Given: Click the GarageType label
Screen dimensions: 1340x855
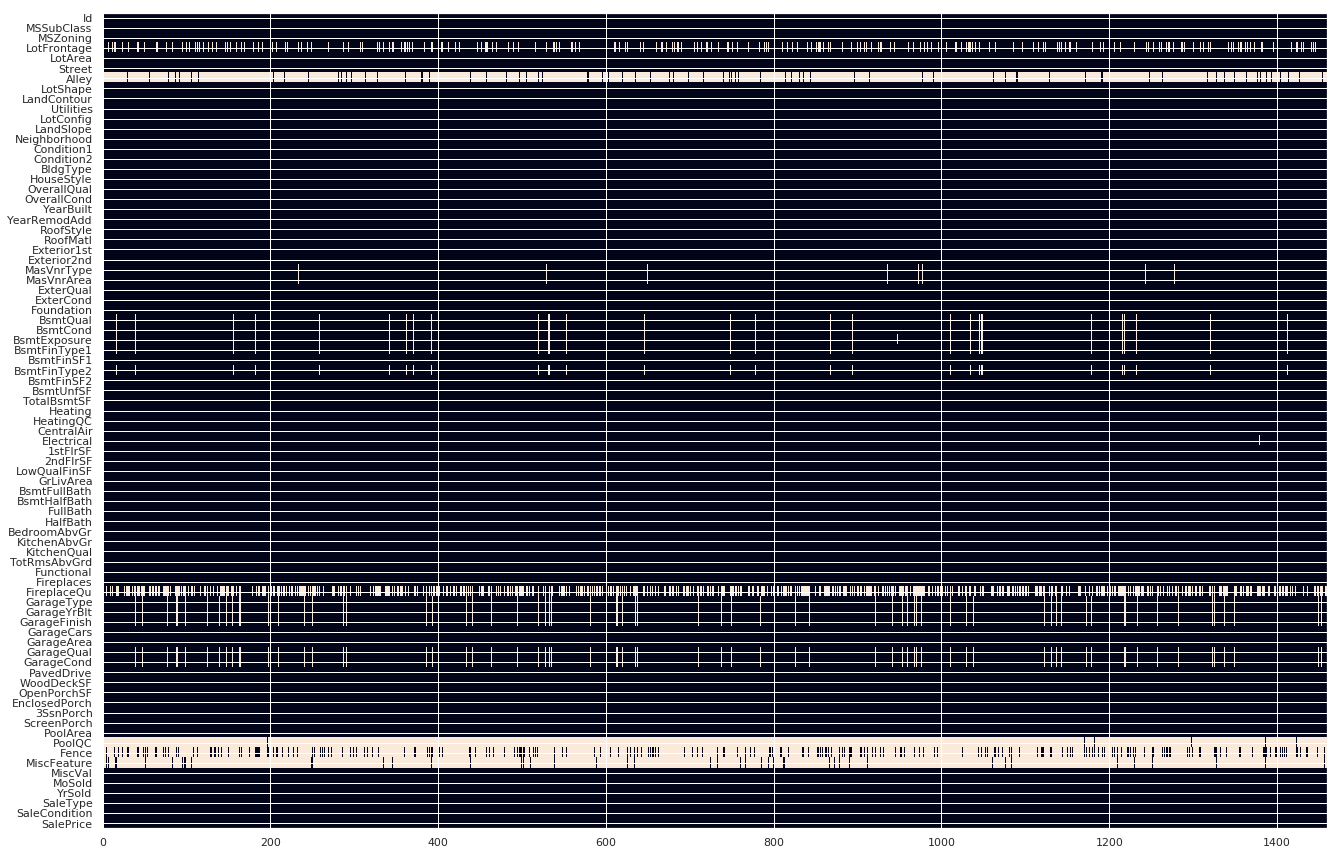Looking at the screenshot, I should tap(59, 602).
